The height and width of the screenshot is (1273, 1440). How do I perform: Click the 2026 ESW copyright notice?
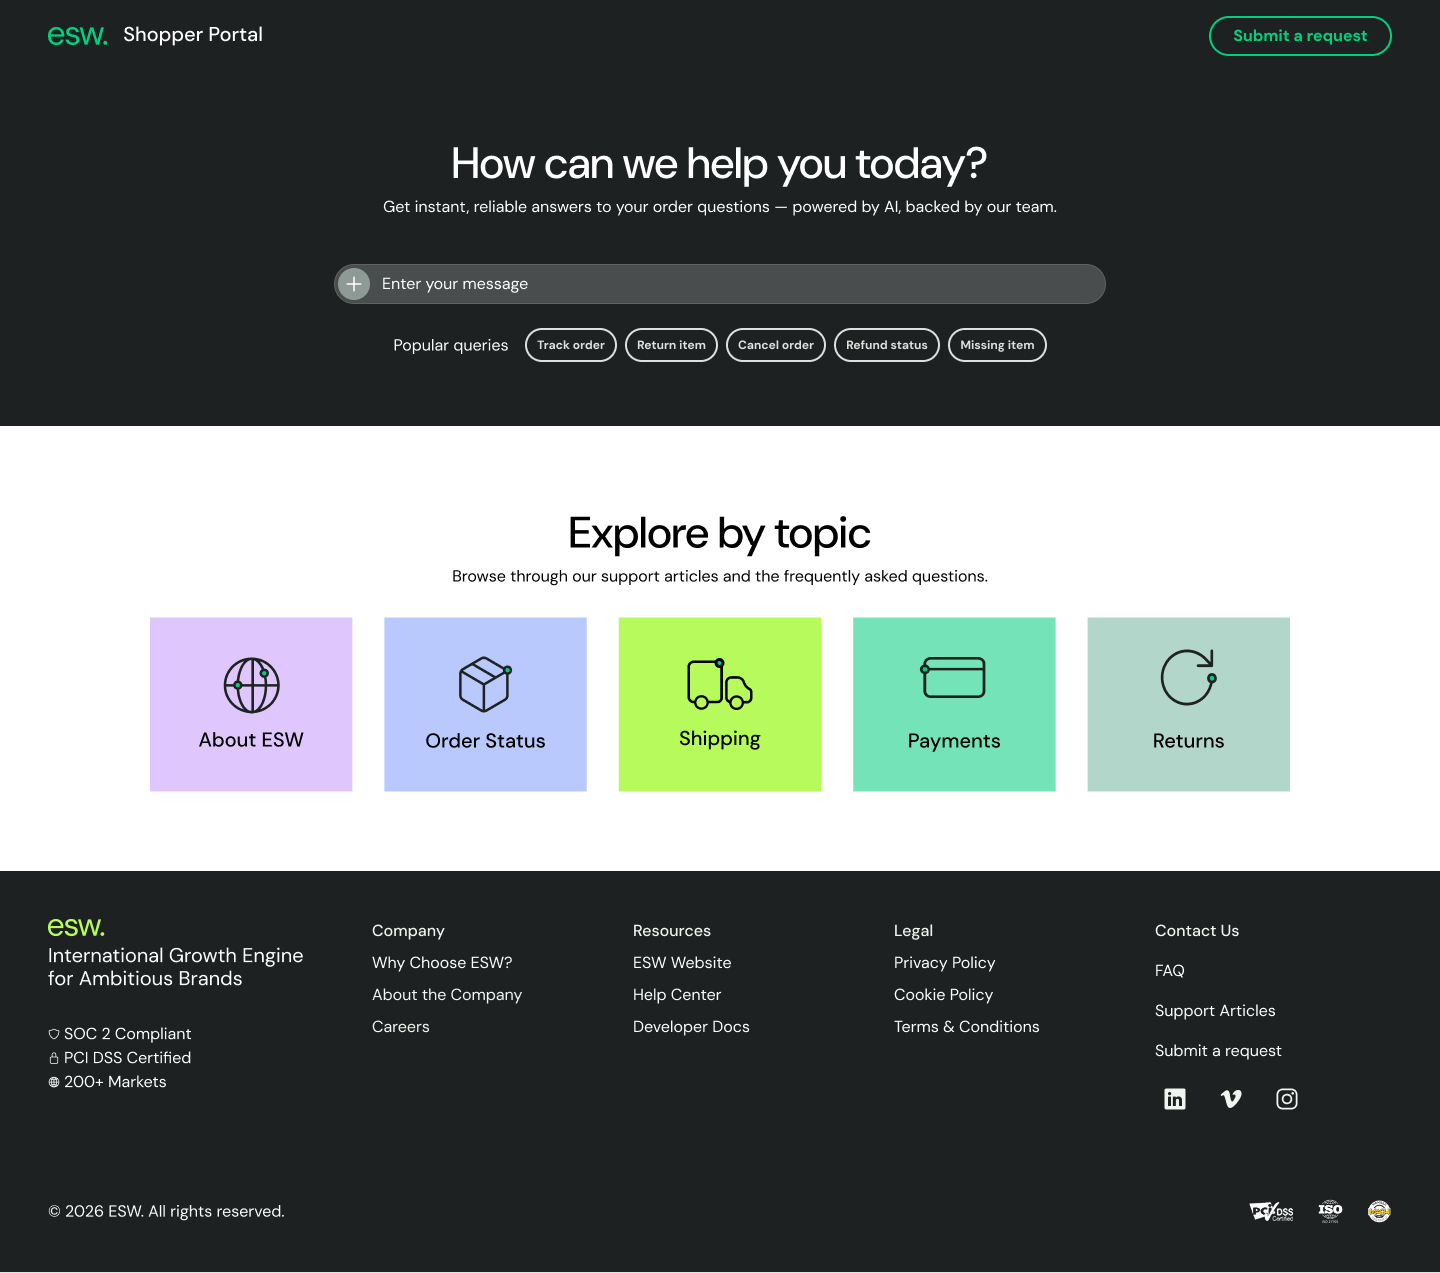(166, 1212)
